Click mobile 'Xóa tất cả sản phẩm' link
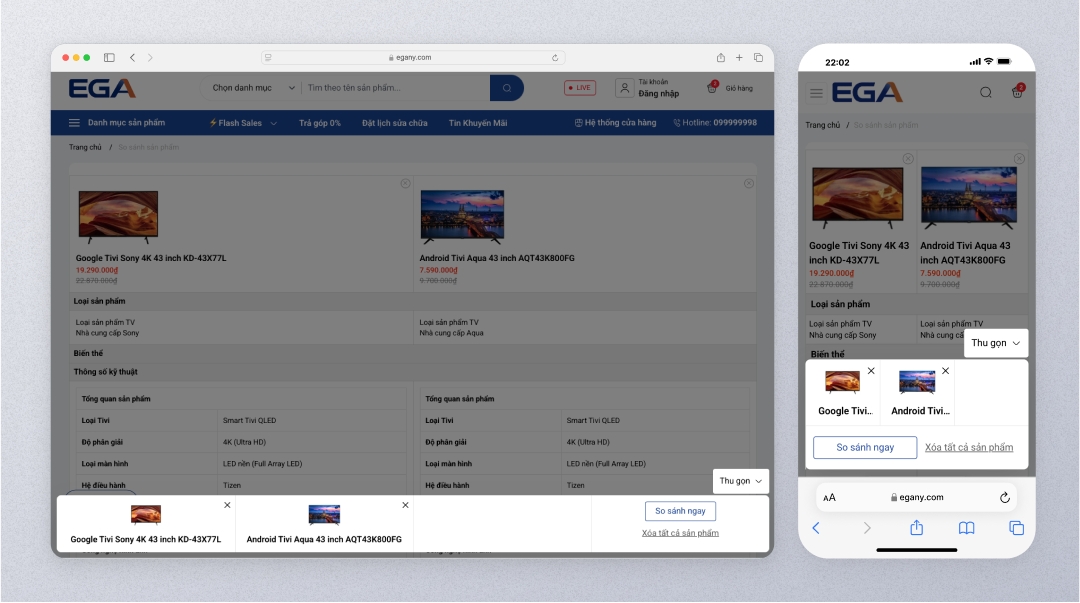 click(x=969, y=447)
